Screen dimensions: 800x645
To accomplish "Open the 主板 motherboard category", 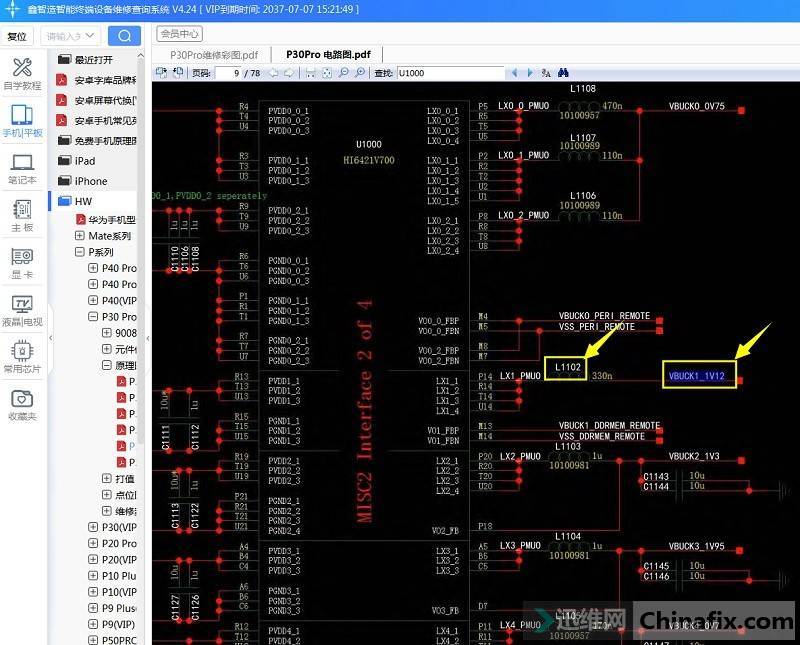I will click(22, 216).
